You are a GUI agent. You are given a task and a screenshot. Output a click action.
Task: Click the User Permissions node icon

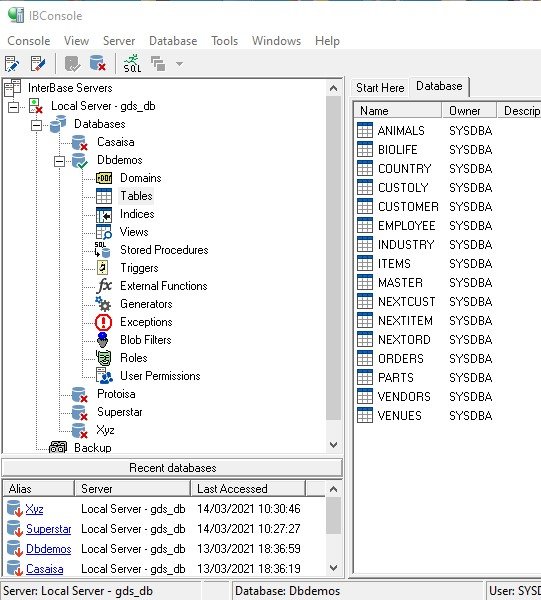[104, 376]
